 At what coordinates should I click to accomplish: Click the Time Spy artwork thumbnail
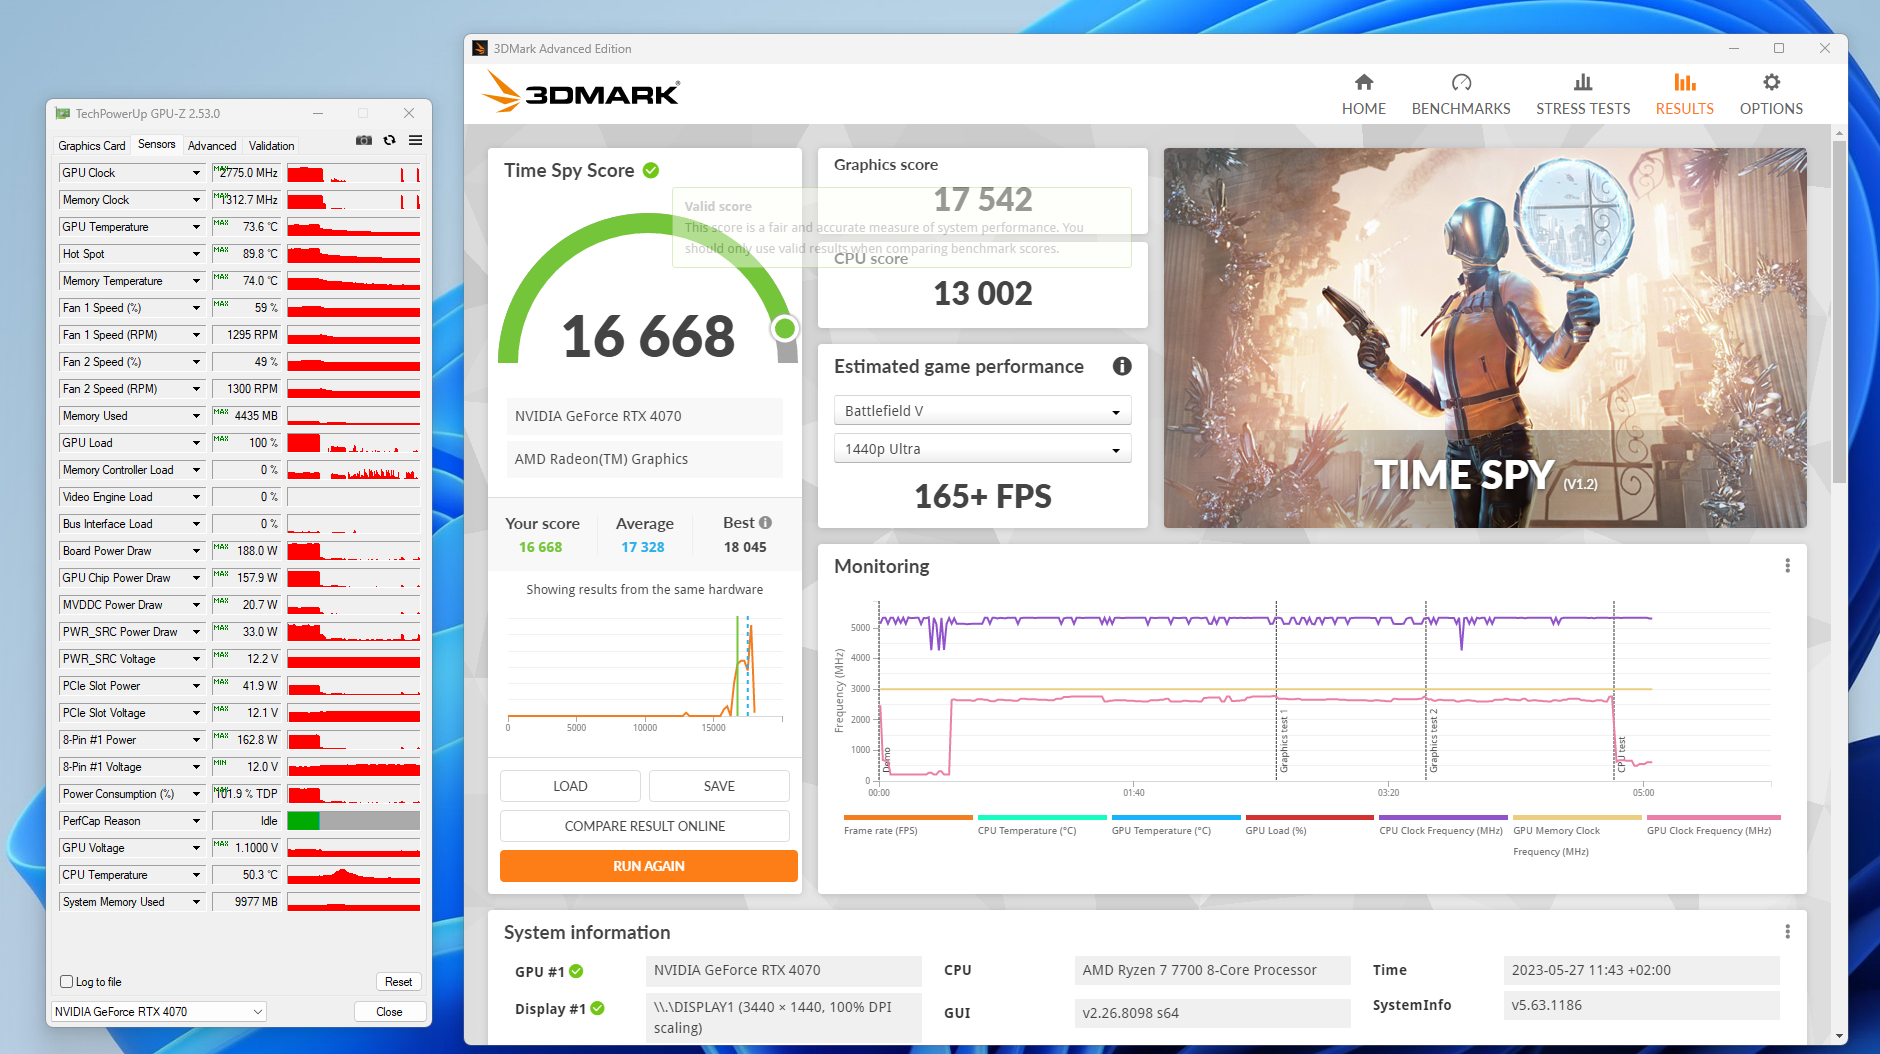coord(1485,338)
